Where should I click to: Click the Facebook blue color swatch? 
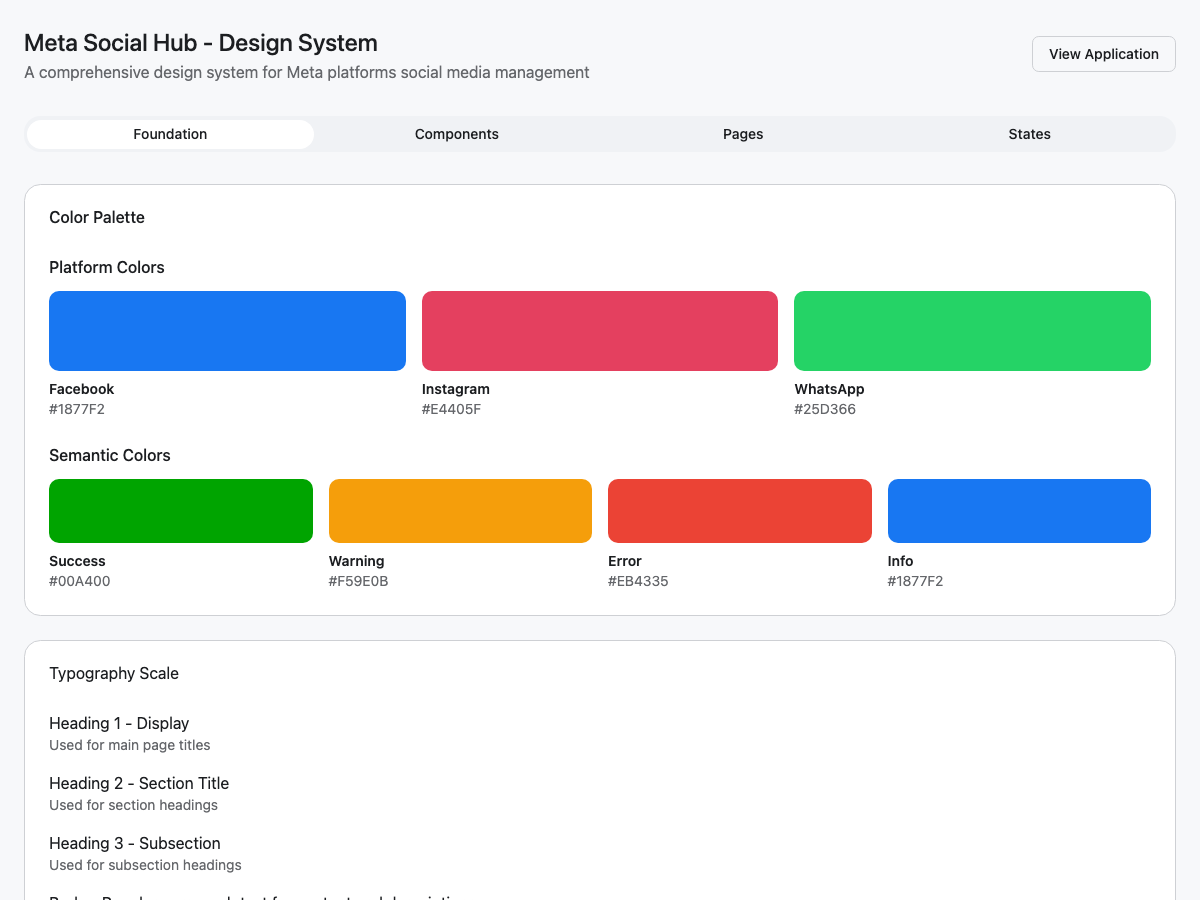(227, 331)
